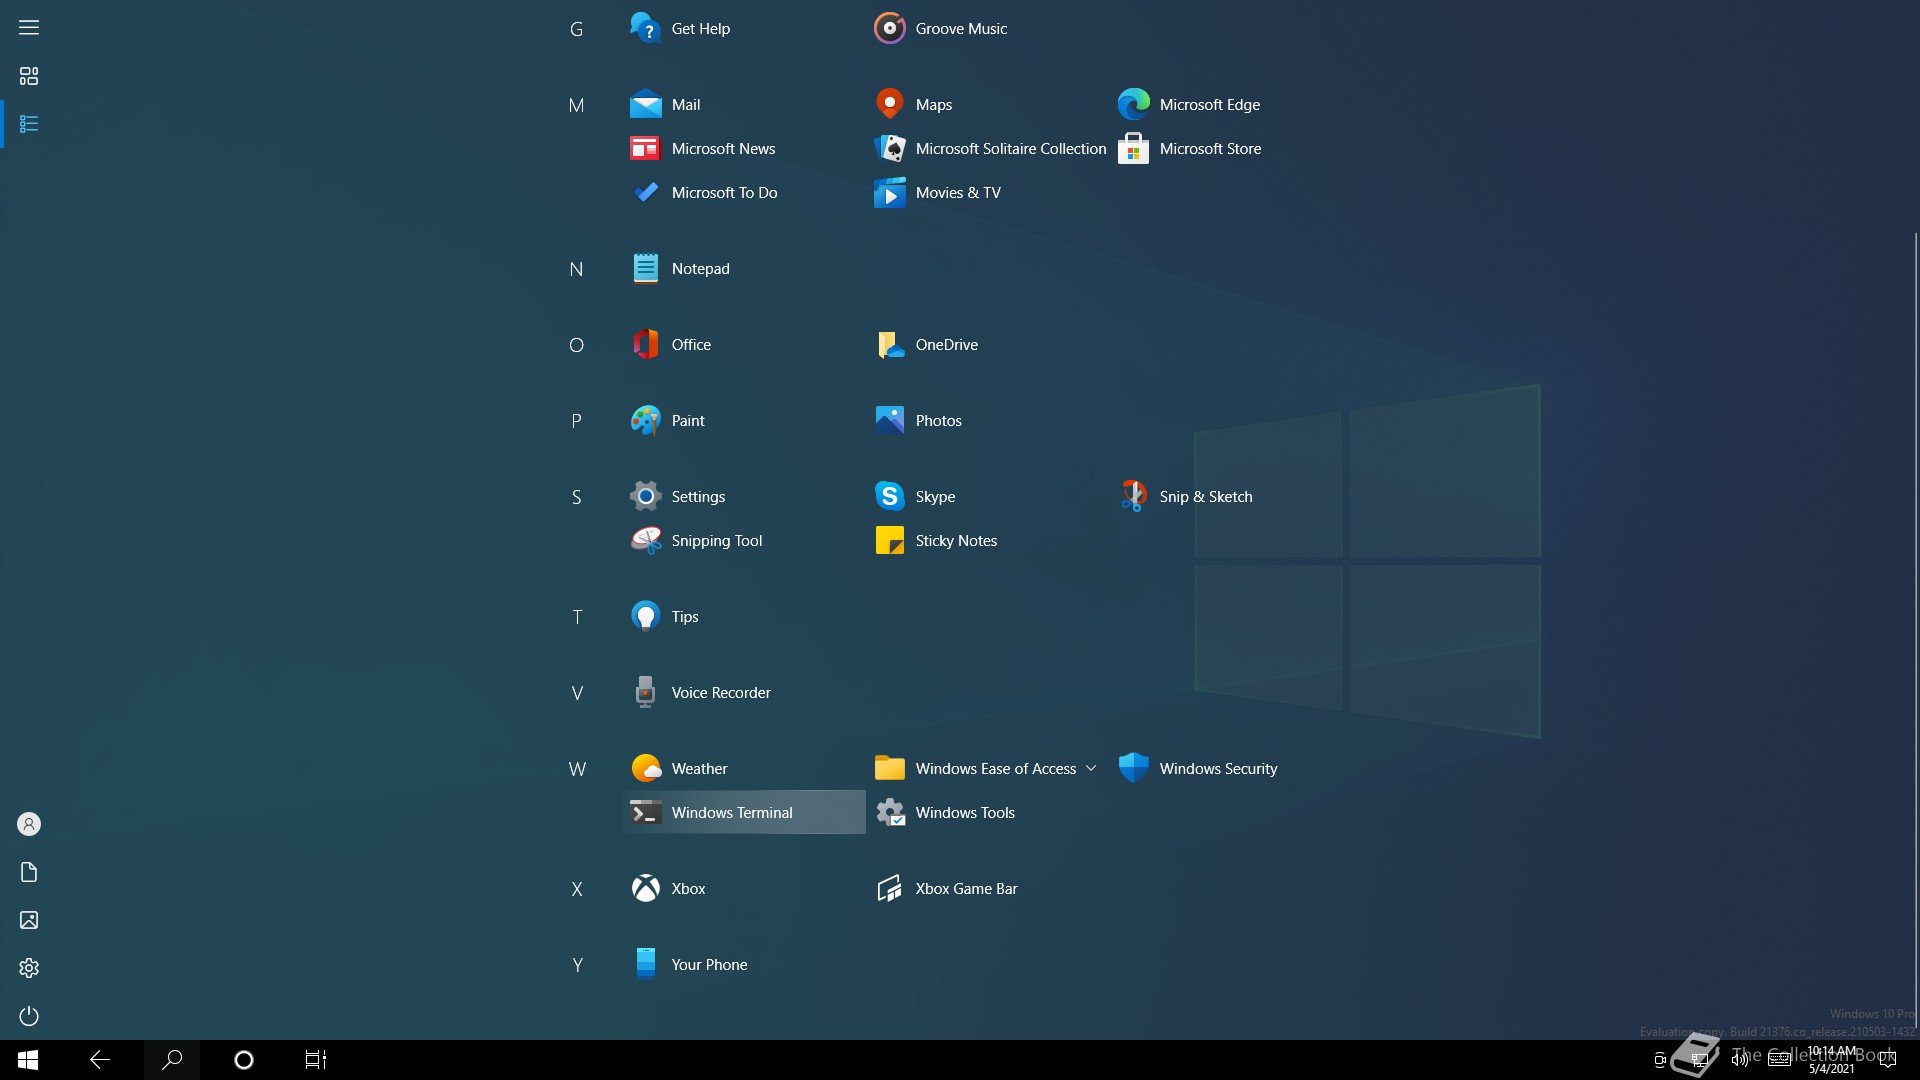Viewport: 1920px width, 1080px height.
Task: Expand the Windows Ease of Access folder
Action: (x=987, y=768)
